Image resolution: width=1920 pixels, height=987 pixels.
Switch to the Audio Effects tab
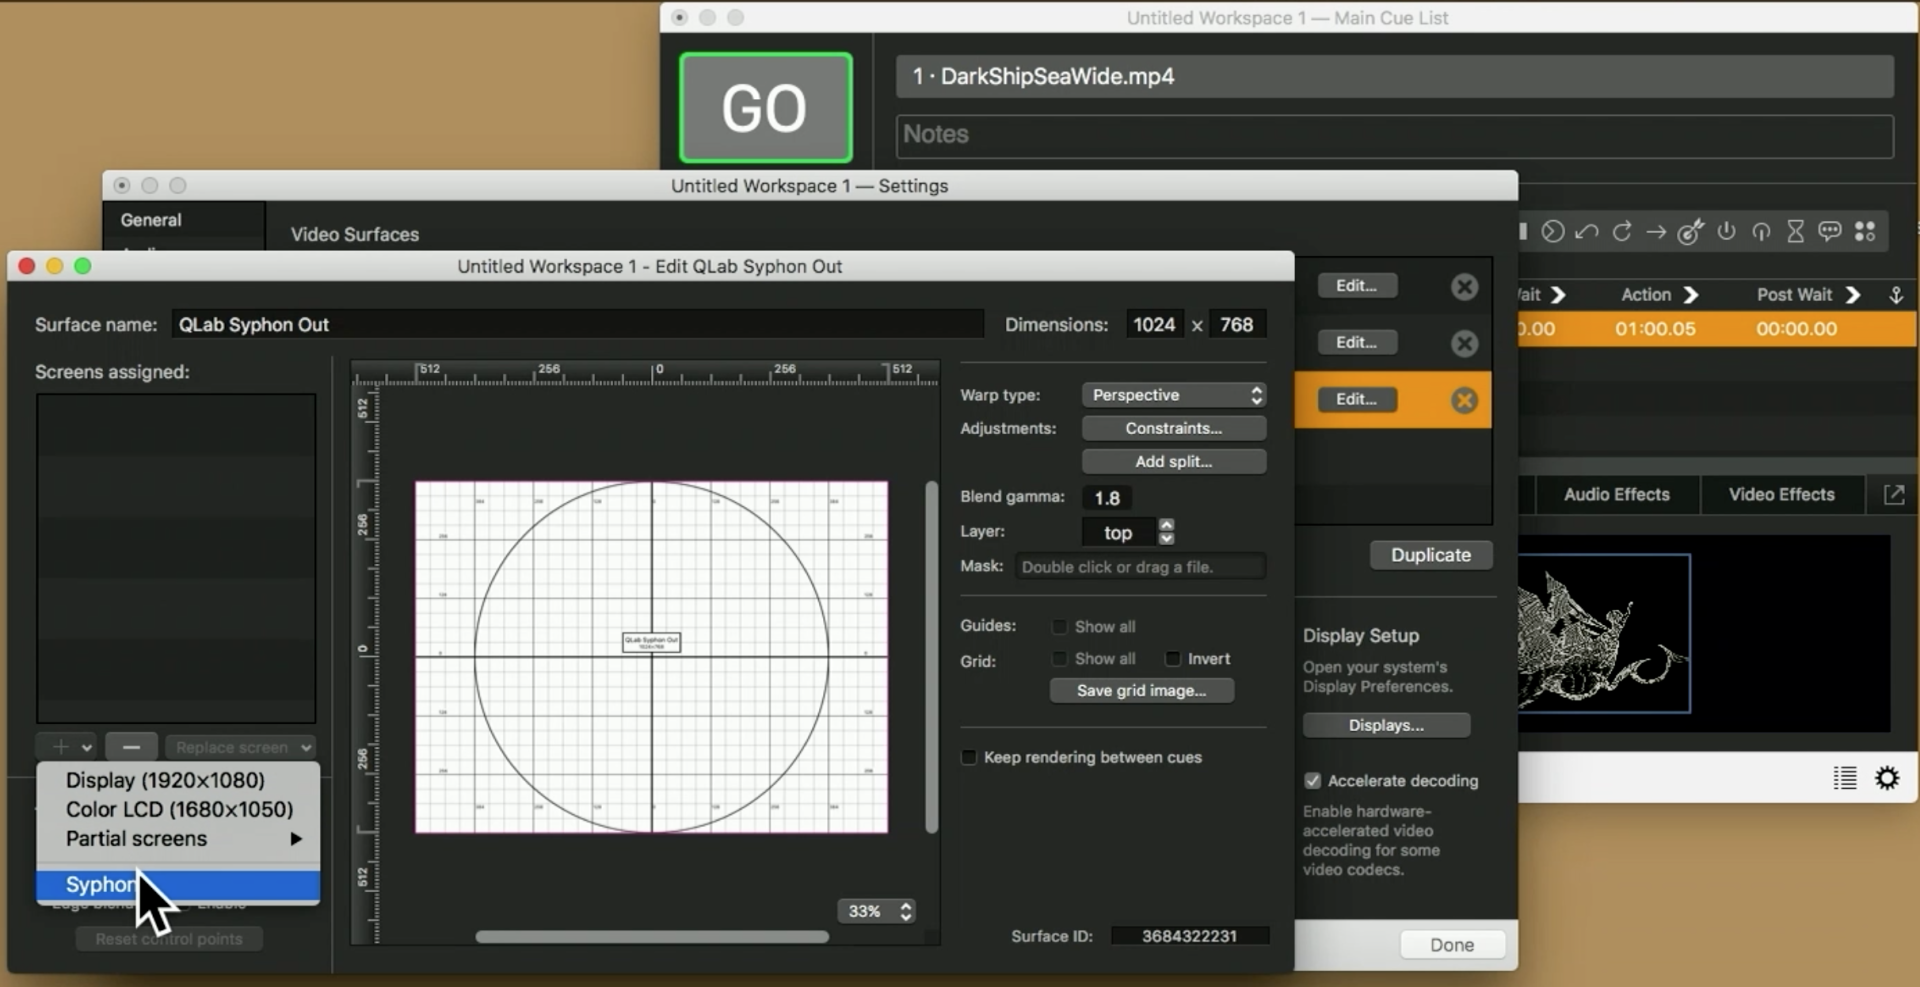[x=1617, y=495]
